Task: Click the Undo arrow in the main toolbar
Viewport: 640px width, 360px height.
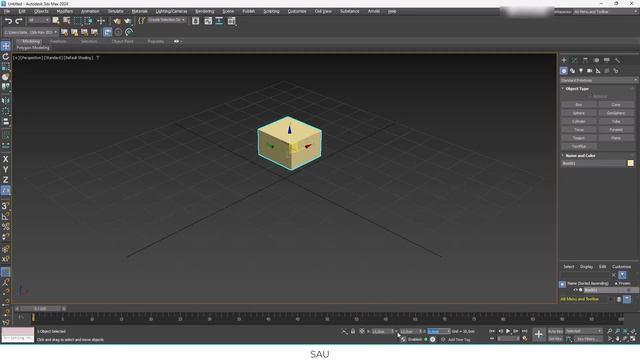Action: pyautogui.click(x=8, y=20)
